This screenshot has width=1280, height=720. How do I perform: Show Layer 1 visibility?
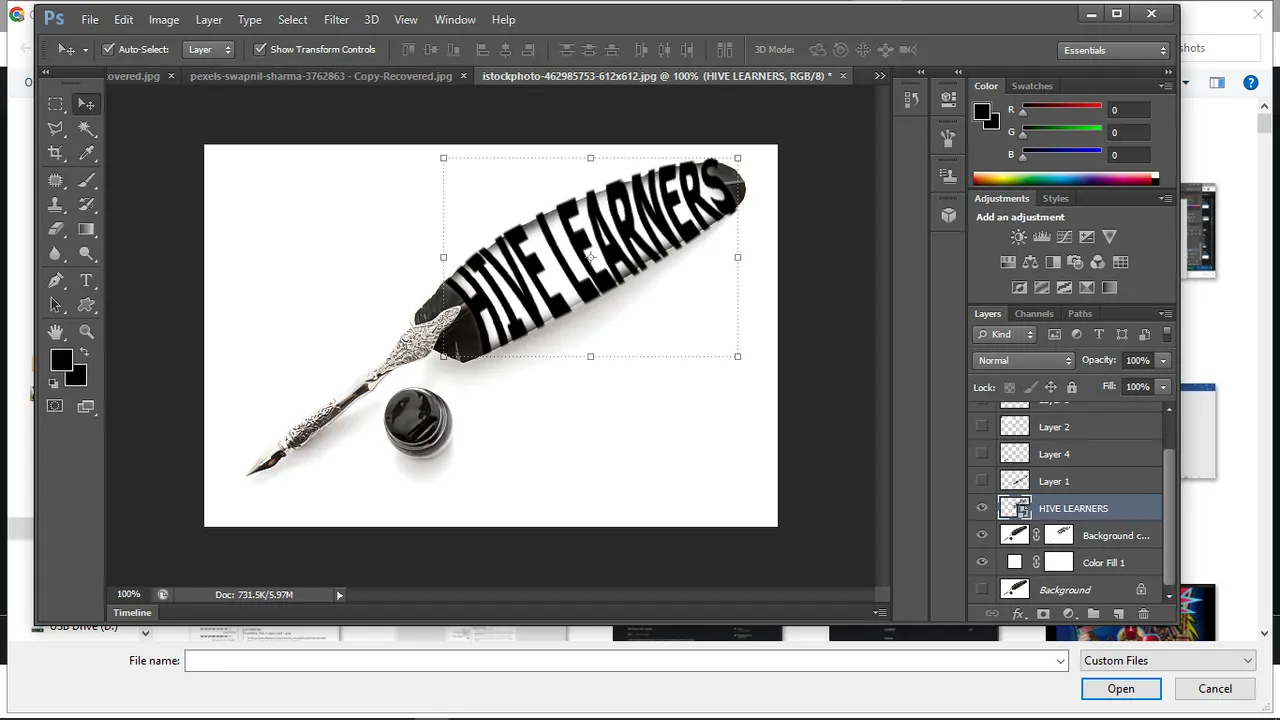coord(982,481)
